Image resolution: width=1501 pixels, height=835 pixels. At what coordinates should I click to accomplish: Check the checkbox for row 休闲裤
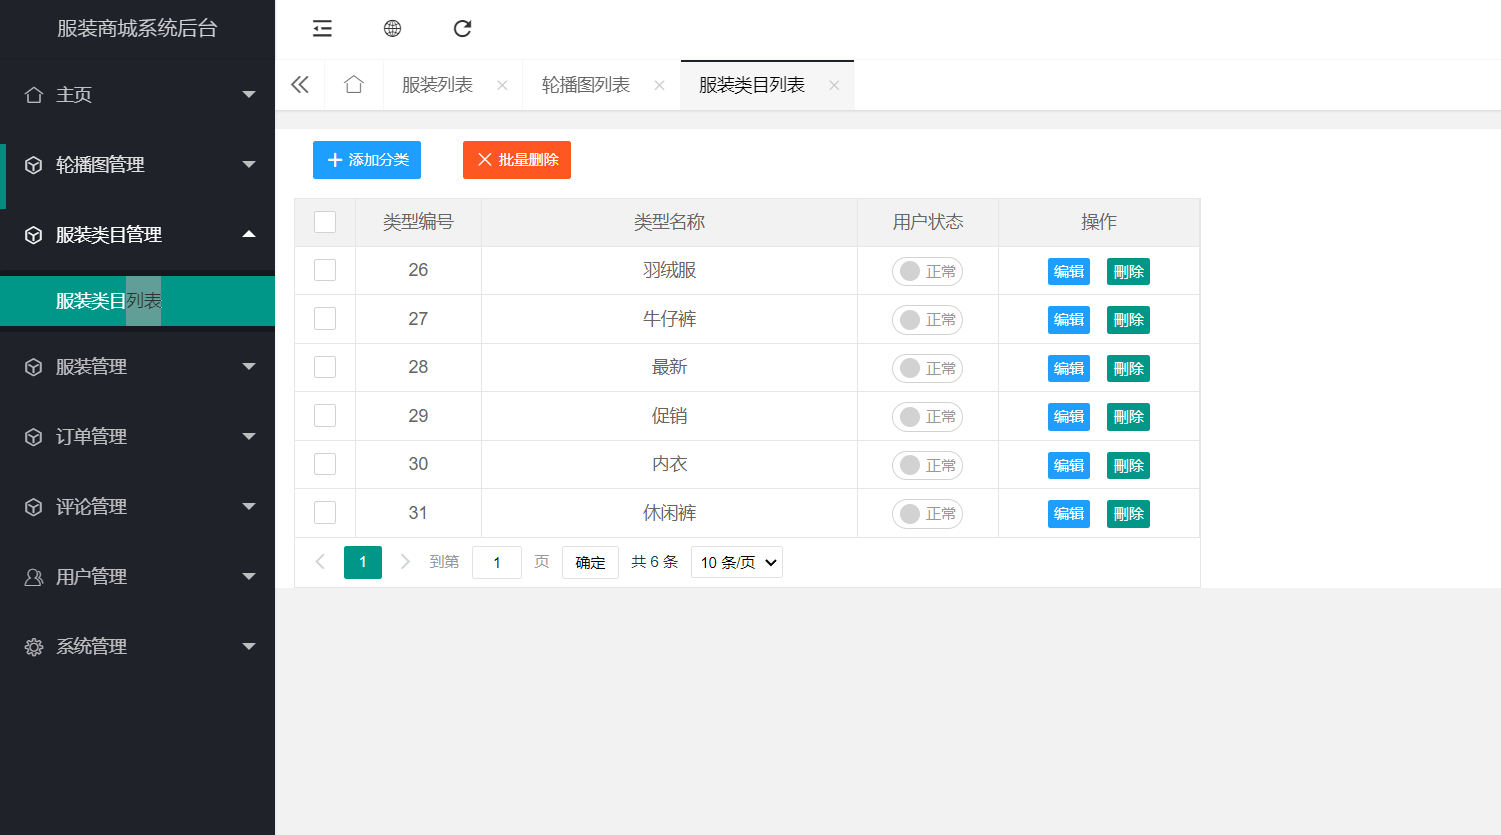324,512
